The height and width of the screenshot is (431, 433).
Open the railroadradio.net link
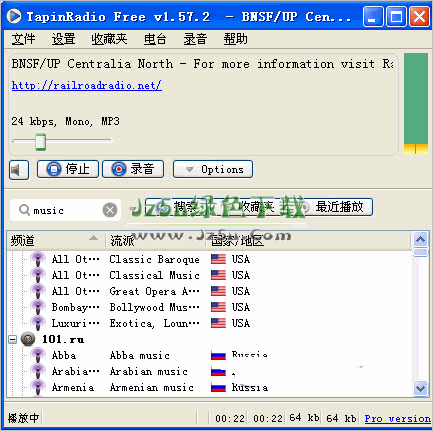pyautogui.click(x=87, y=85)
